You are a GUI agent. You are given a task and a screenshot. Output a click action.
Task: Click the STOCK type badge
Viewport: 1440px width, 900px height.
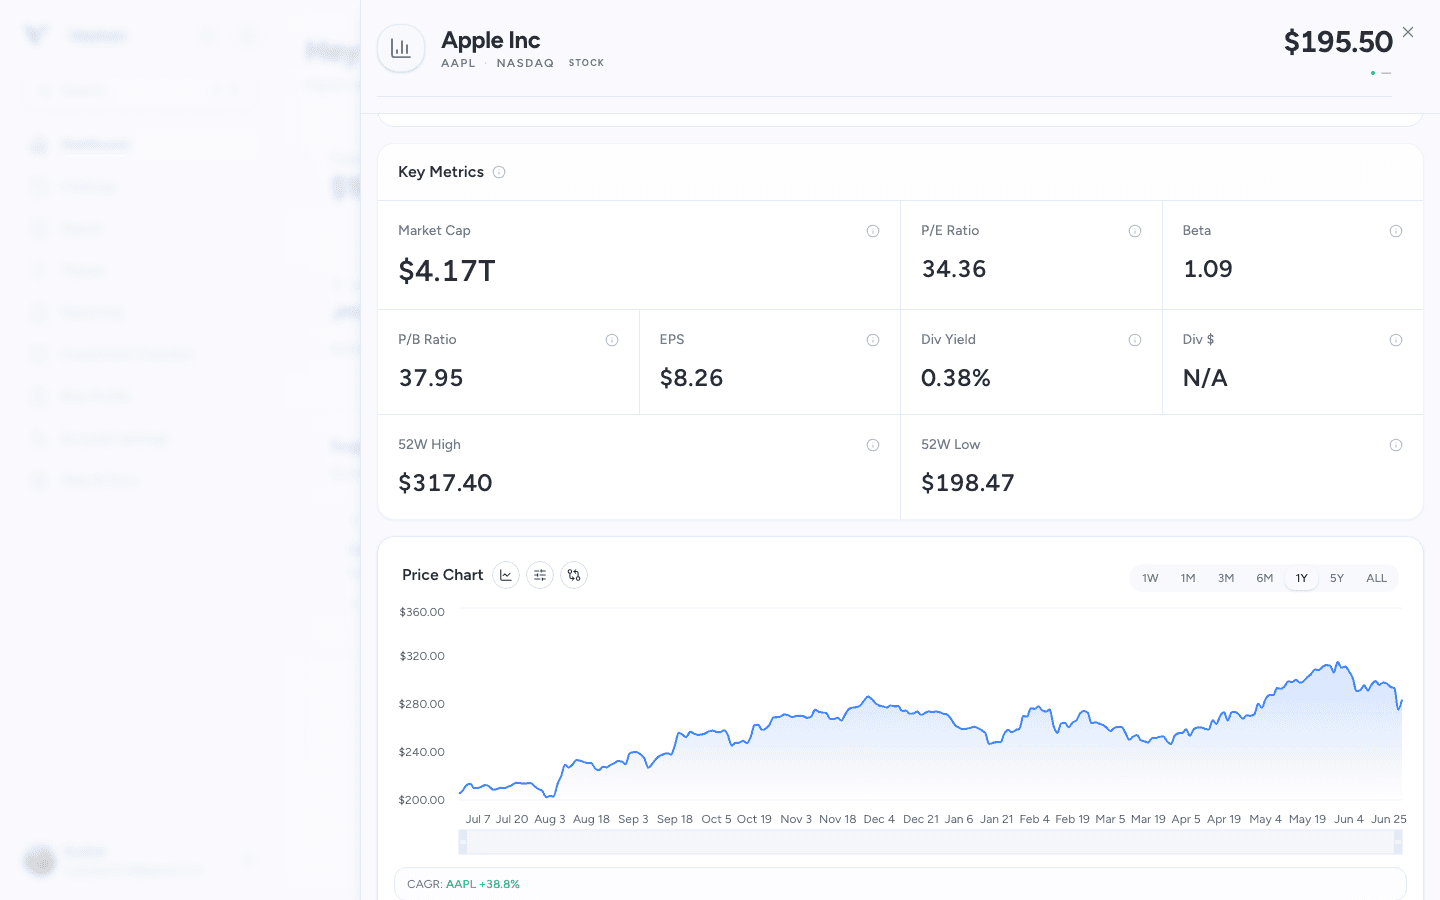[586, 63]
